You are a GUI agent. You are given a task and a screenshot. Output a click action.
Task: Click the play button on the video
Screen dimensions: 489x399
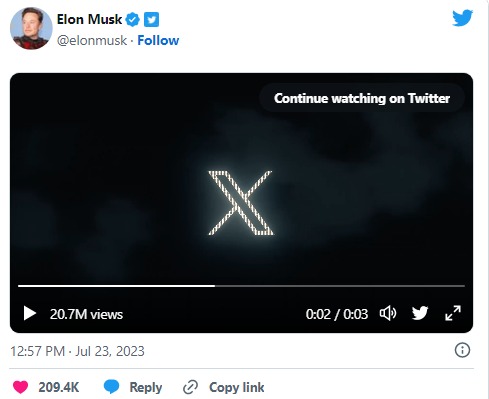[30, 314]
